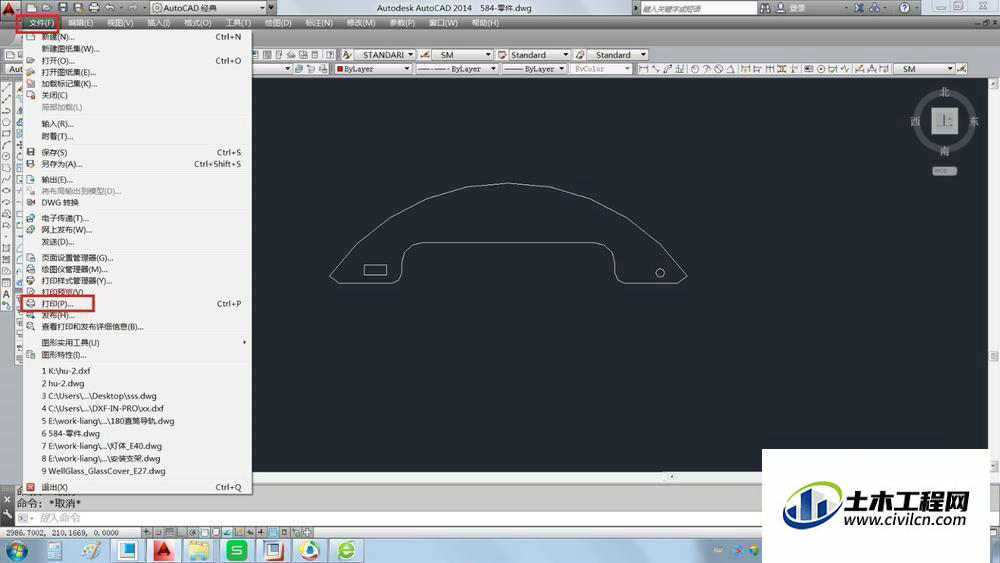
Task: Click the 上 top face of the ViewCube
Action: [945, 121]
